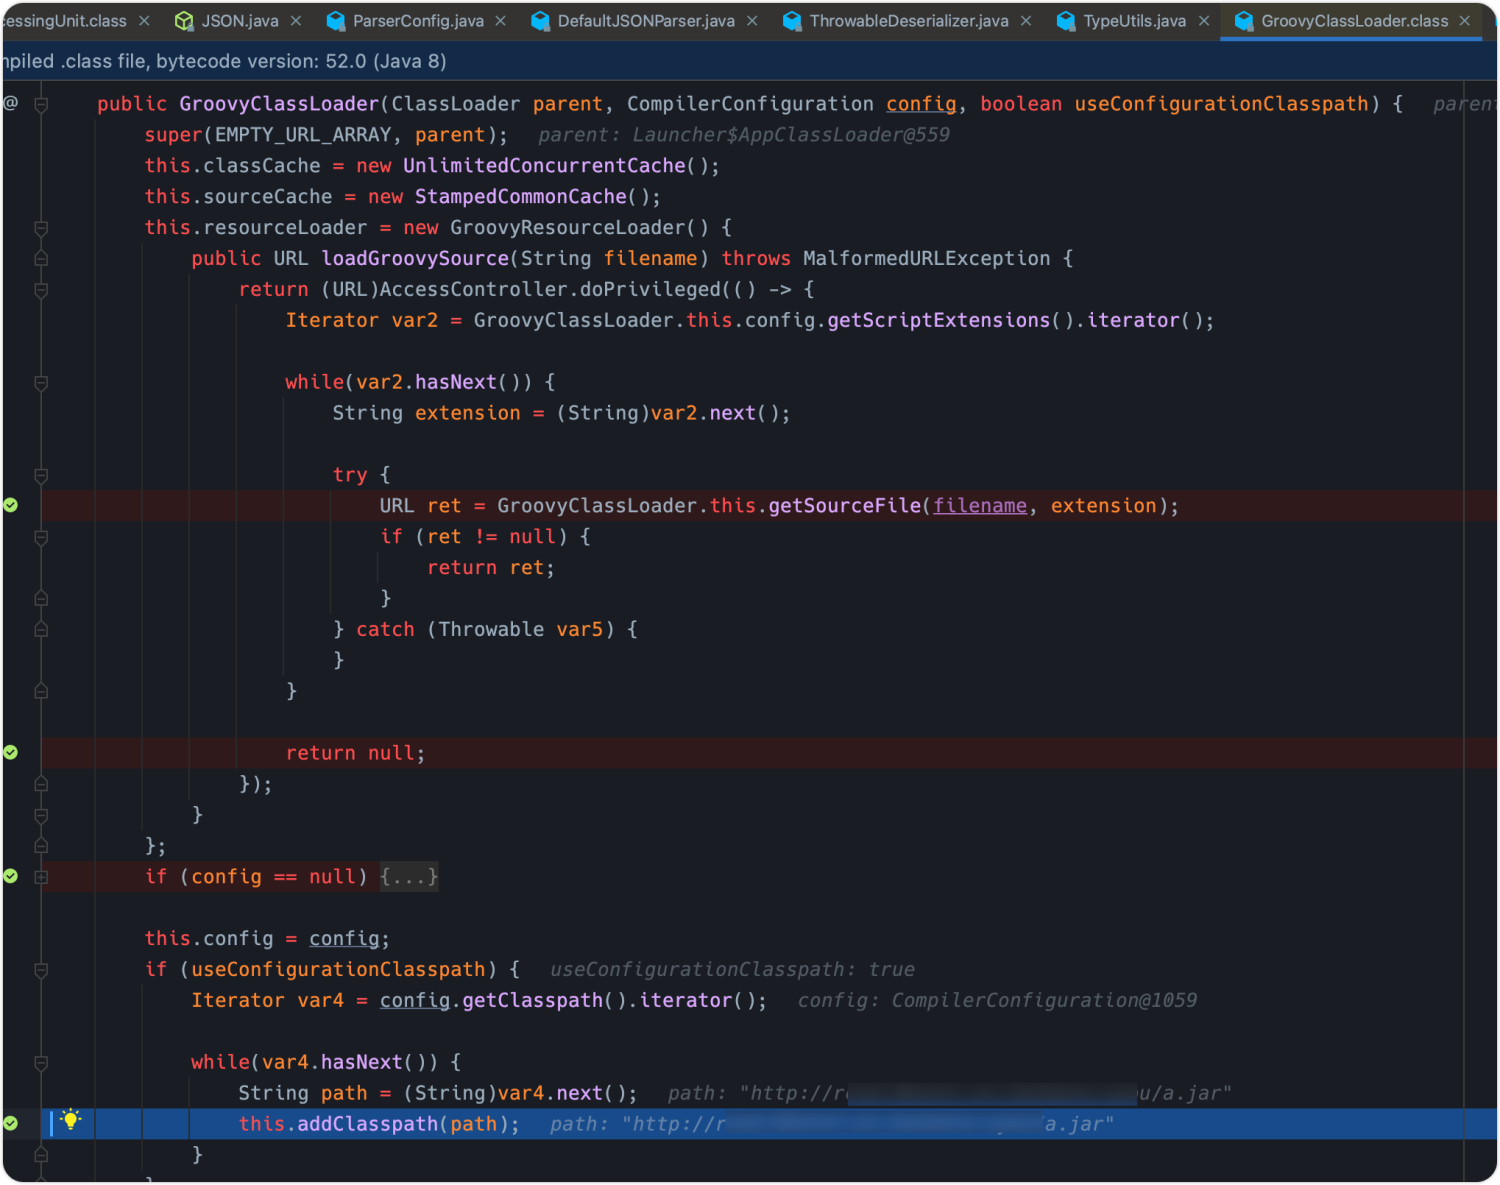Viewport: 1500px width, 1185px height.
Task: Click the ParserConfig.java tab file icon
Action: [x=336, y=21]
